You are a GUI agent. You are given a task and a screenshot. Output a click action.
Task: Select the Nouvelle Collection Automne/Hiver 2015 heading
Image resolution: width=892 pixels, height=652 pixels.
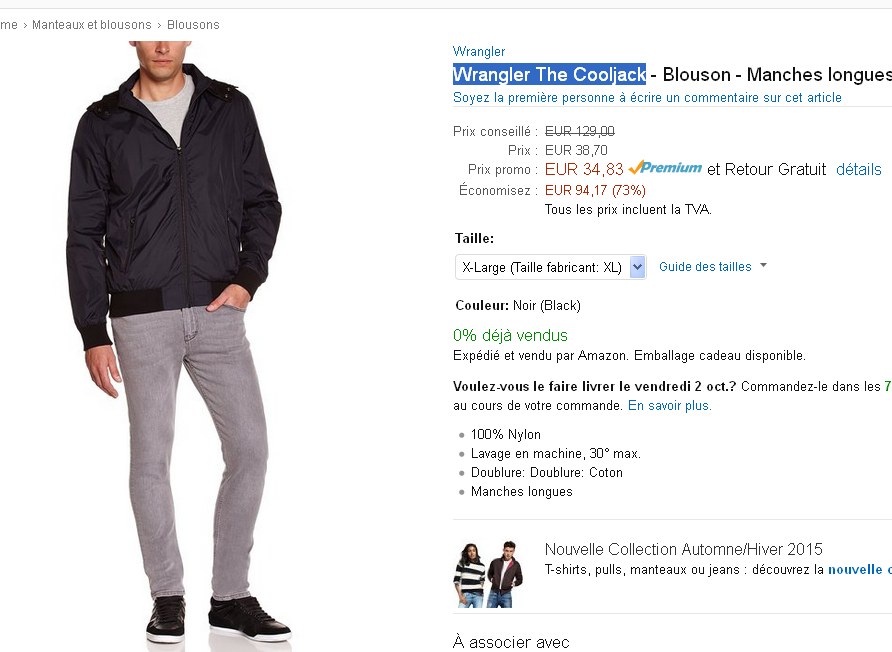coord(683,549)
